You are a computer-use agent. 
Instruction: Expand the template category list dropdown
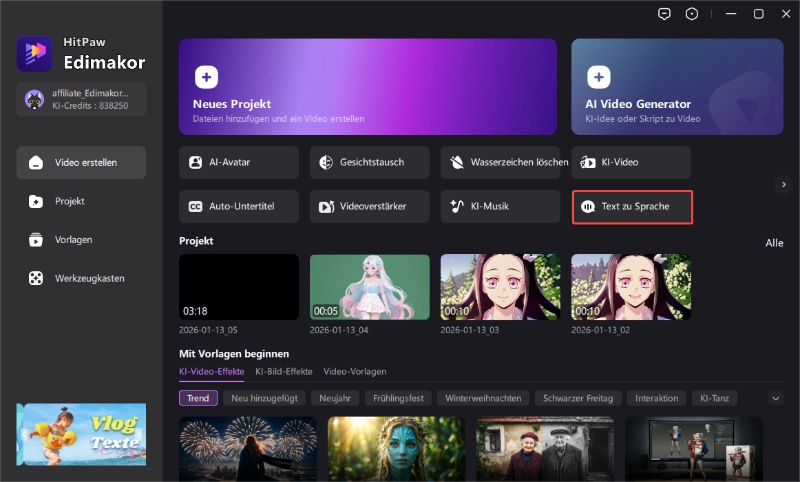click(x=775, y=398)
